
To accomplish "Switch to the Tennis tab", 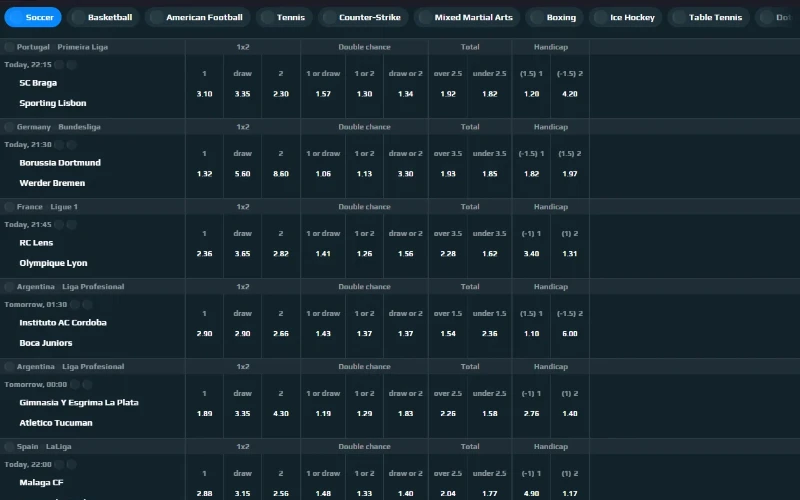I will (x=284, y=17).
